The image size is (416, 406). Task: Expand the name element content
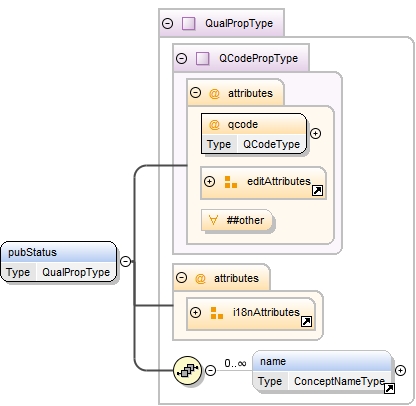(x=400, y=370)
